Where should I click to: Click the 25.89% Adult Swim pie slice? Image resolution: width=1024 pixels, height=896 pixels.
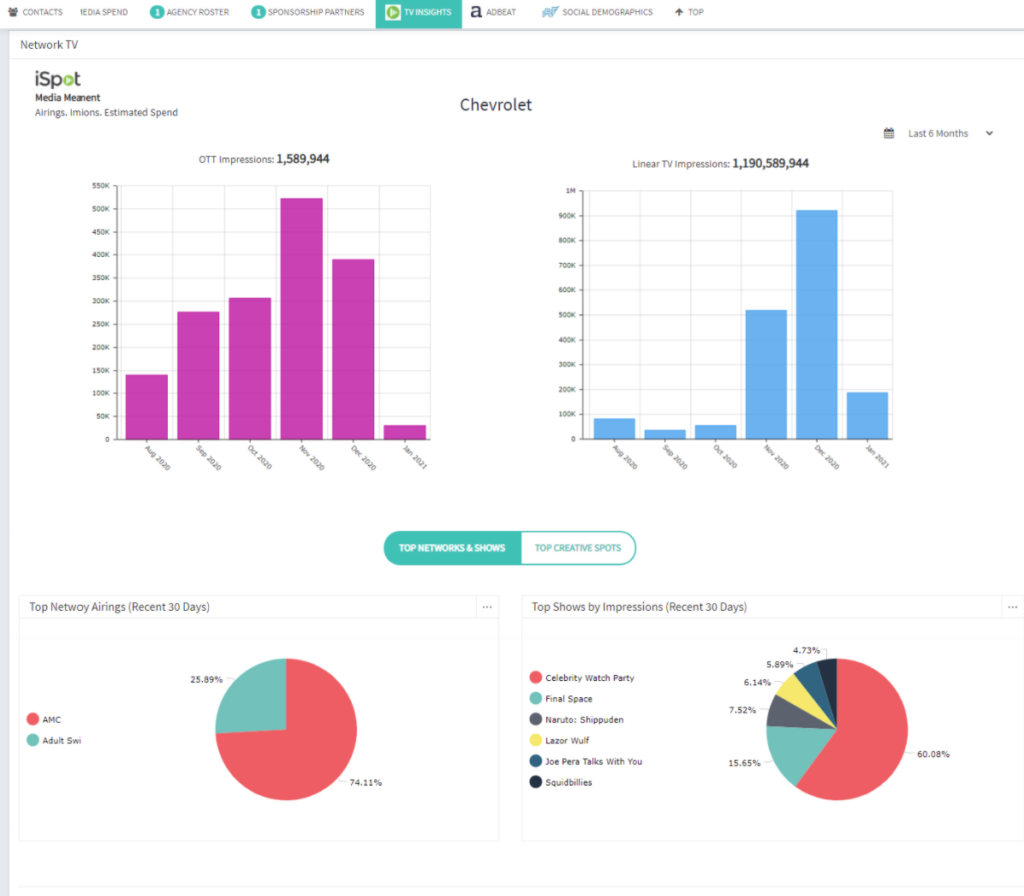(x=255, y=699)
